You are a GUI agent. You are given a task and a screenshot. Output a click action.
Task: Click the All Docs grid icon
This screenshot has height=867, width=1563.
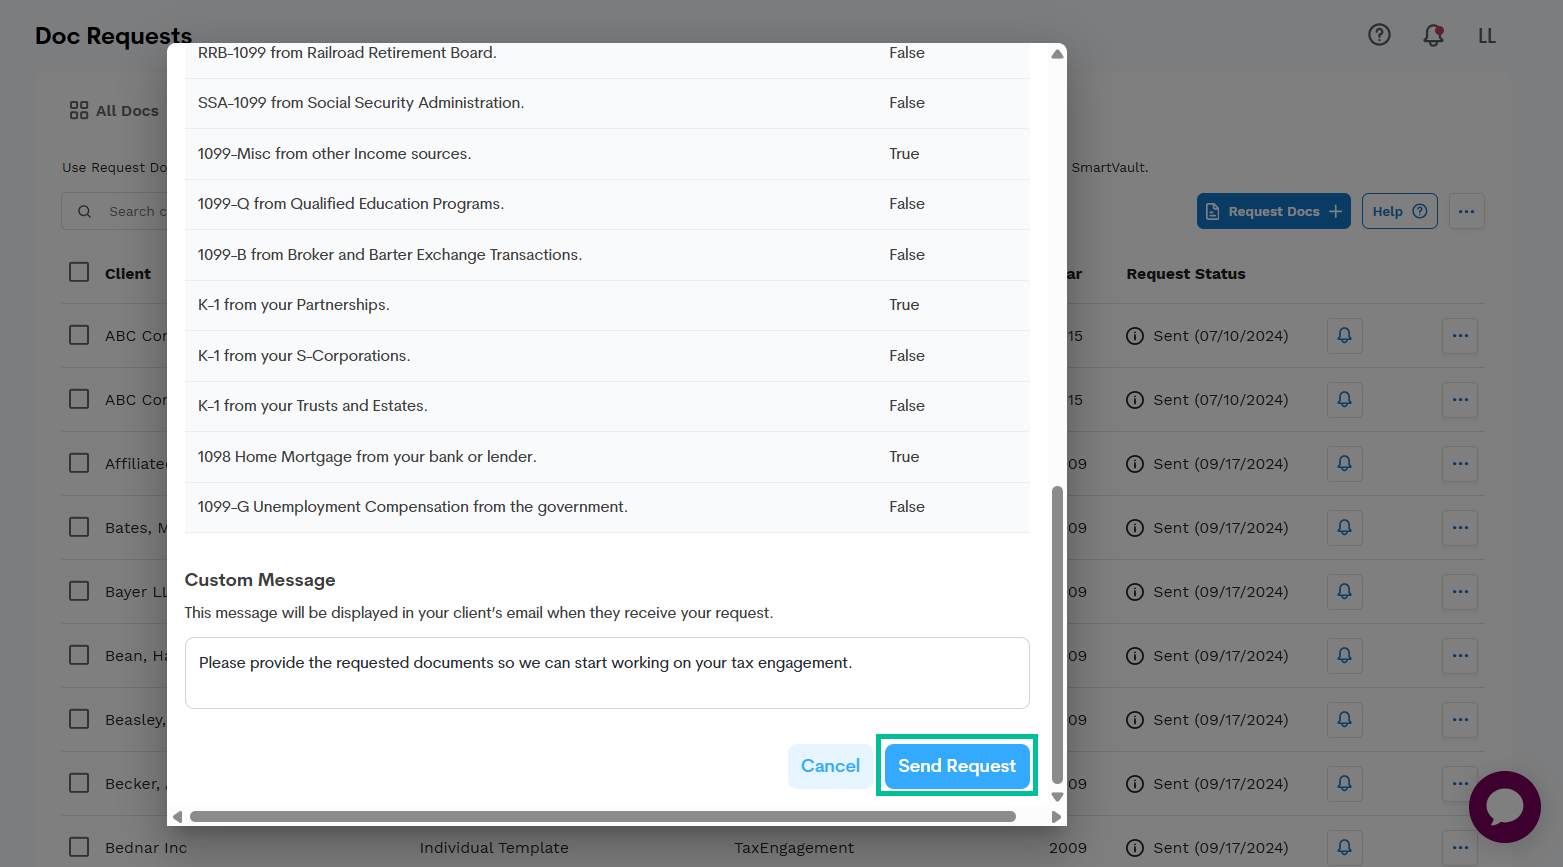click(79, 111)
